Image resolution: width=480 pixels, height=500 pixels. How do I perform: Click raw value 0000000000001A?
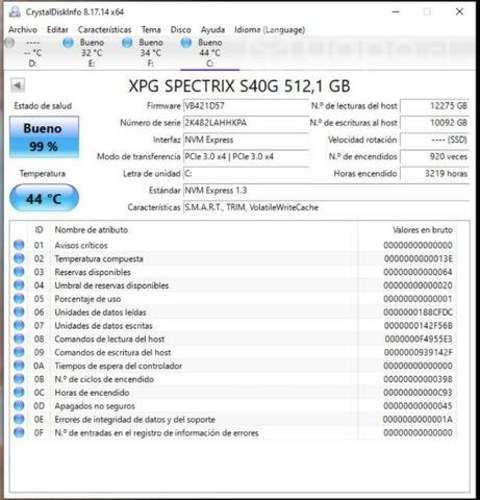point(418,419)
